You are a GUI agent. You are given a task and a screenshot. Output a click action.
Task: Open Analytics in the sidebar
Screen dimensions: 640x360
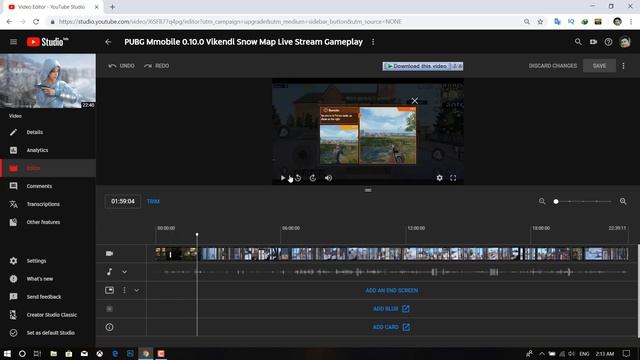tap(48, 150)
